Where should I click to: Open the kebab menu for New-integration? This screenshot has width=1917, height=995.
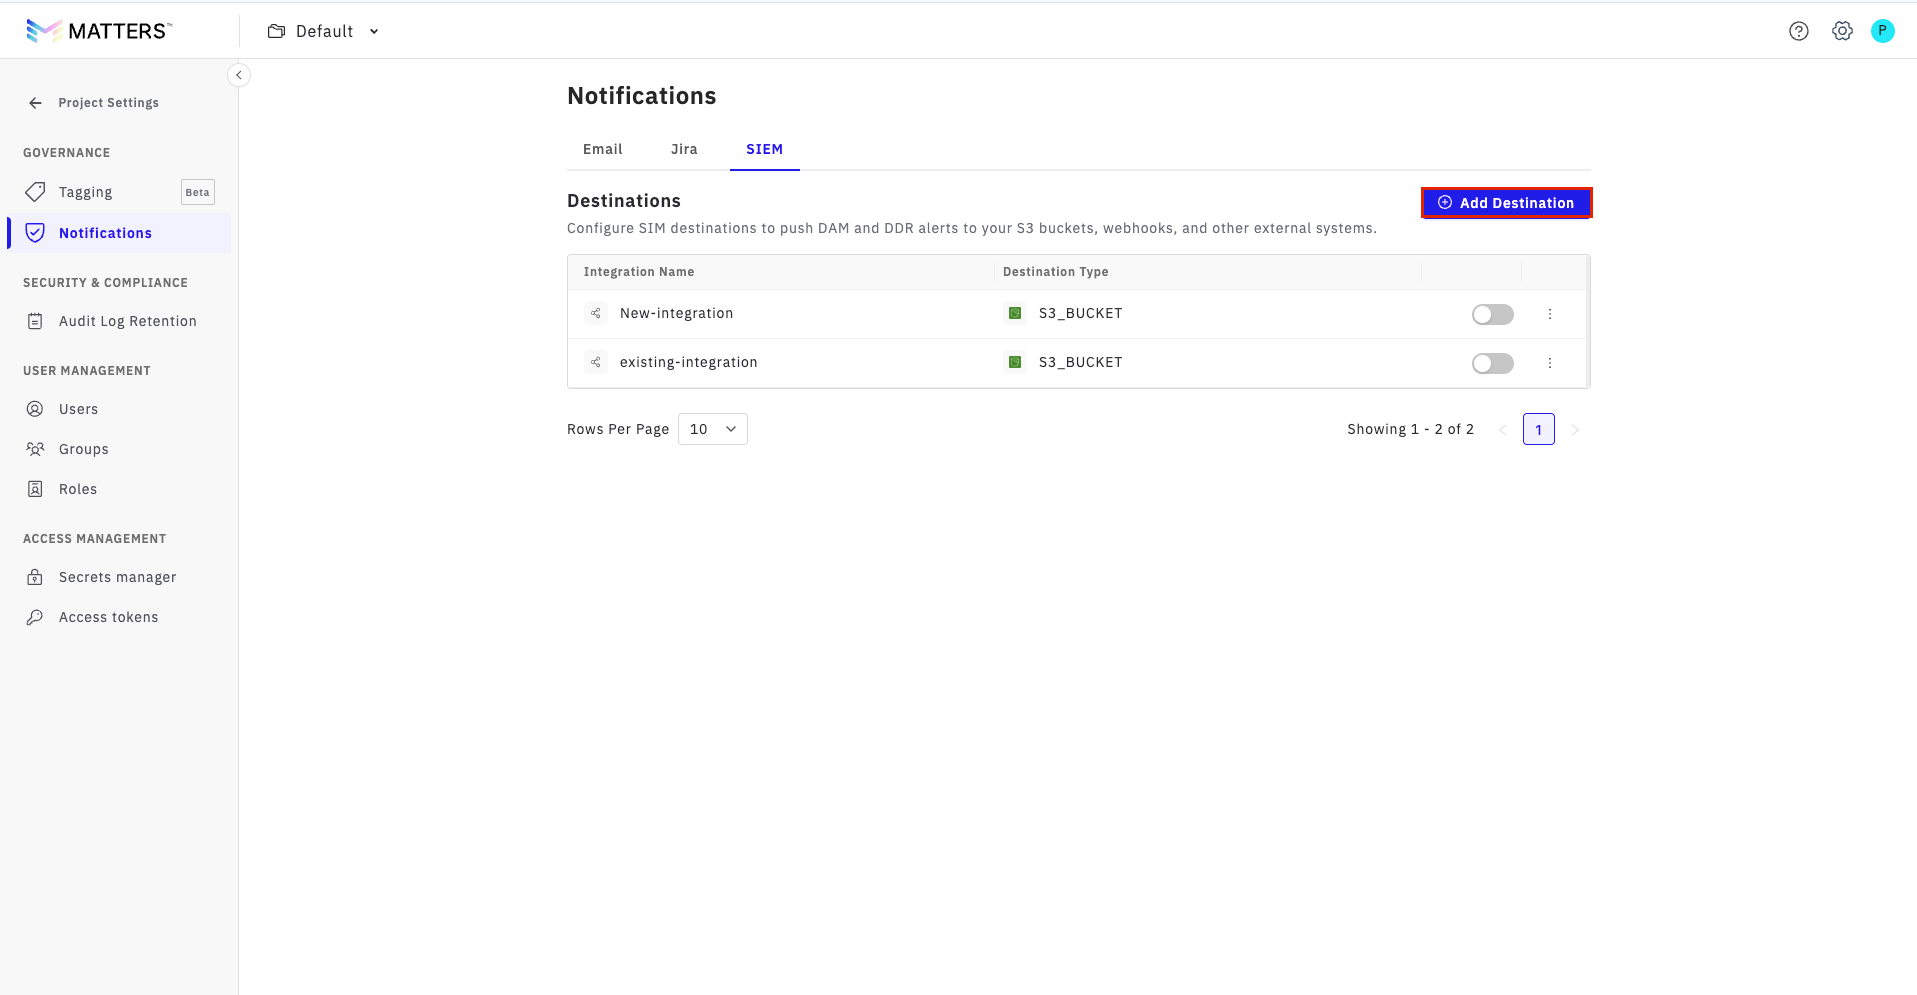1550,314
